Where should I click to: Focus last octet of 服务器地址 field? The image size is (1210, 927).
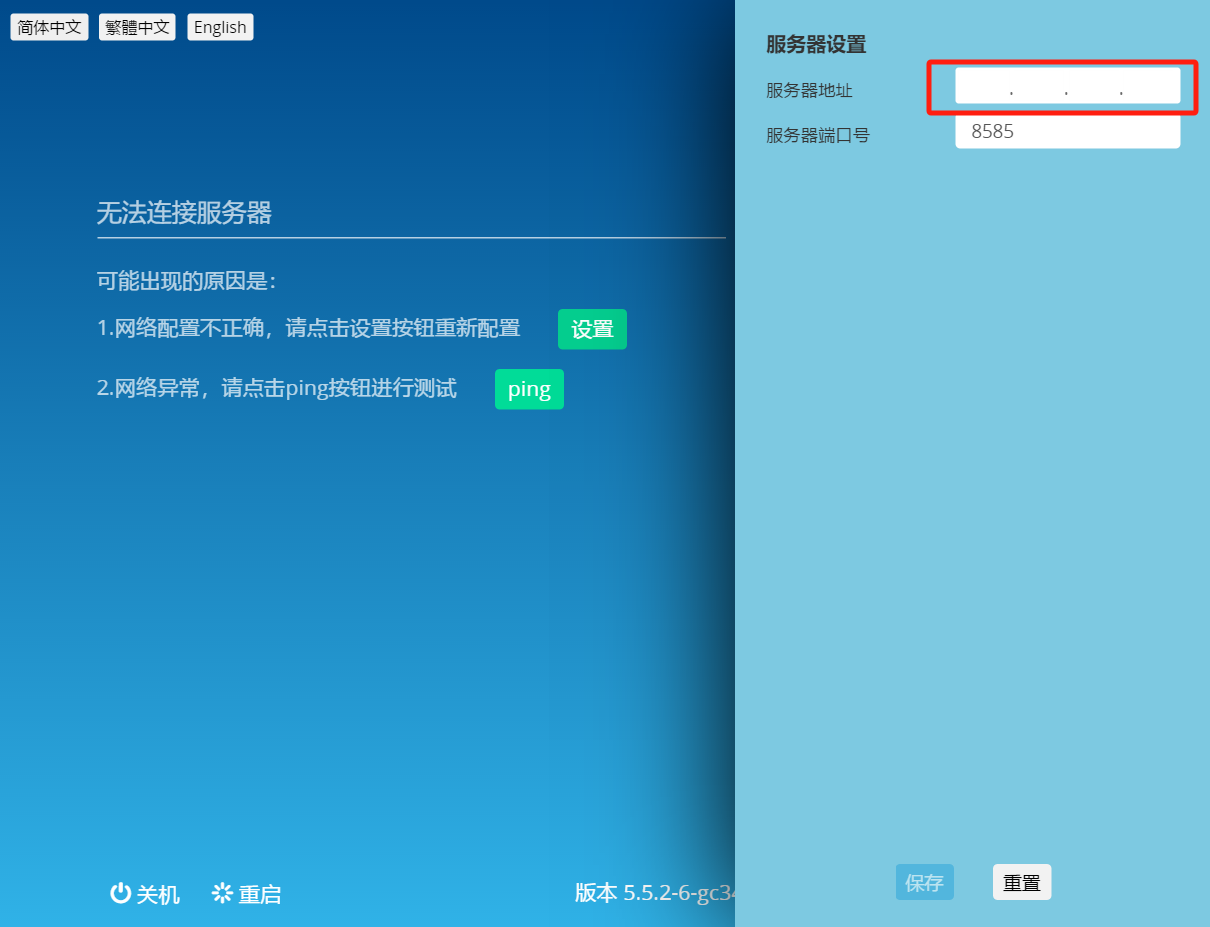click(1150, 87)
